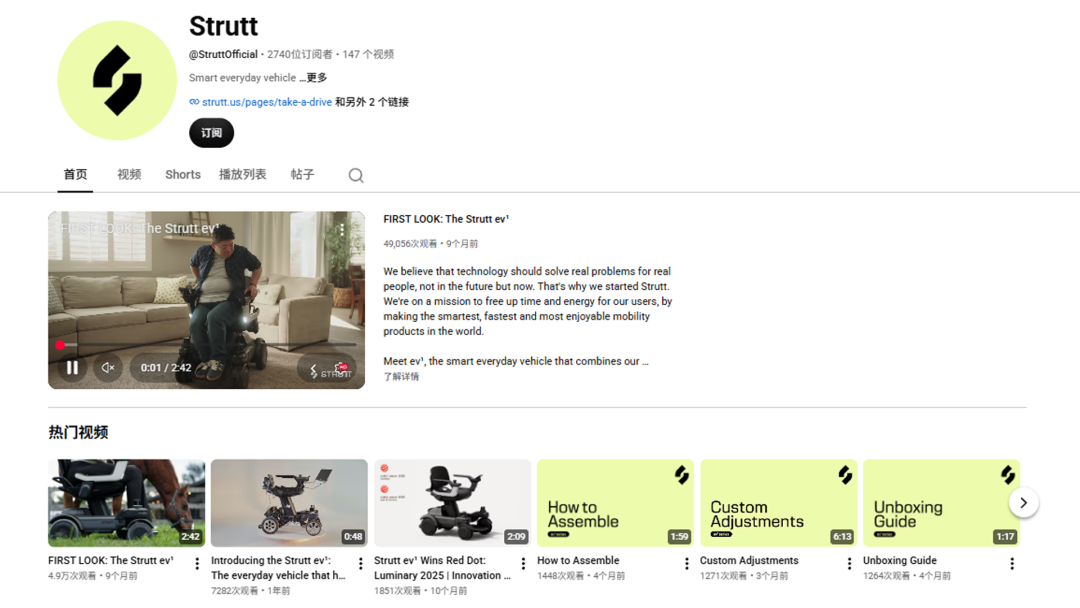Open the Custom Adjustments video title
The width and height of the screenshot is (1080, 608).
click(749, 560)
